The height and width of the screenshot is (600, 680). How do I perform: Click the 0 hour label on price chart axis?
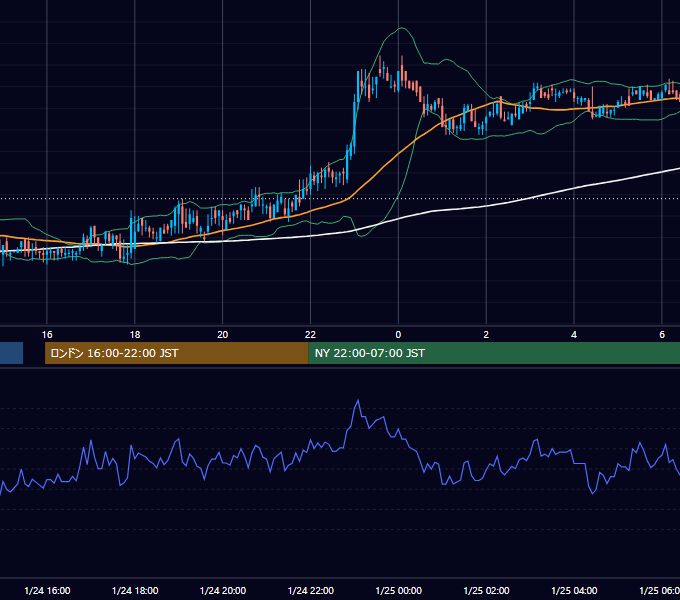[398, 335]
